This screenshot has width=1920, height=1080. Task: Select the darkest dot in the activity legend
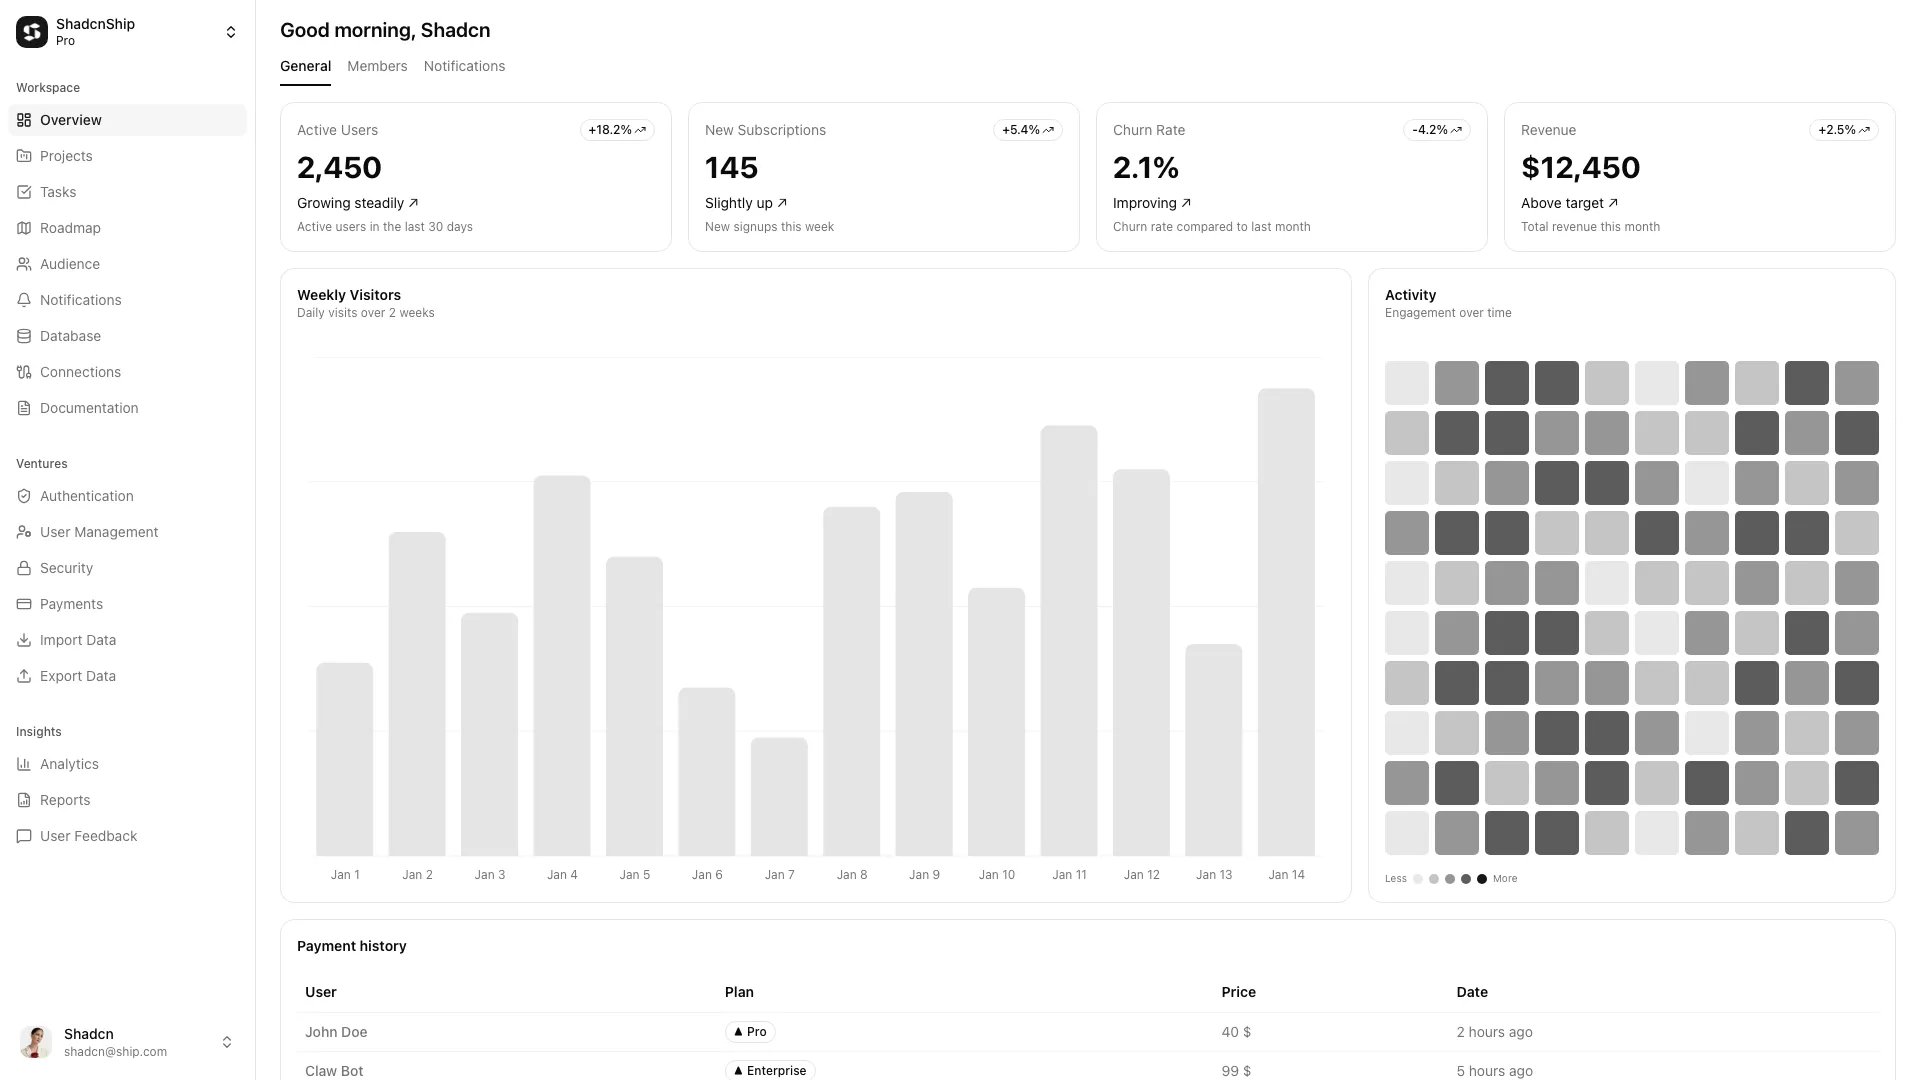tap(1483, 879)
